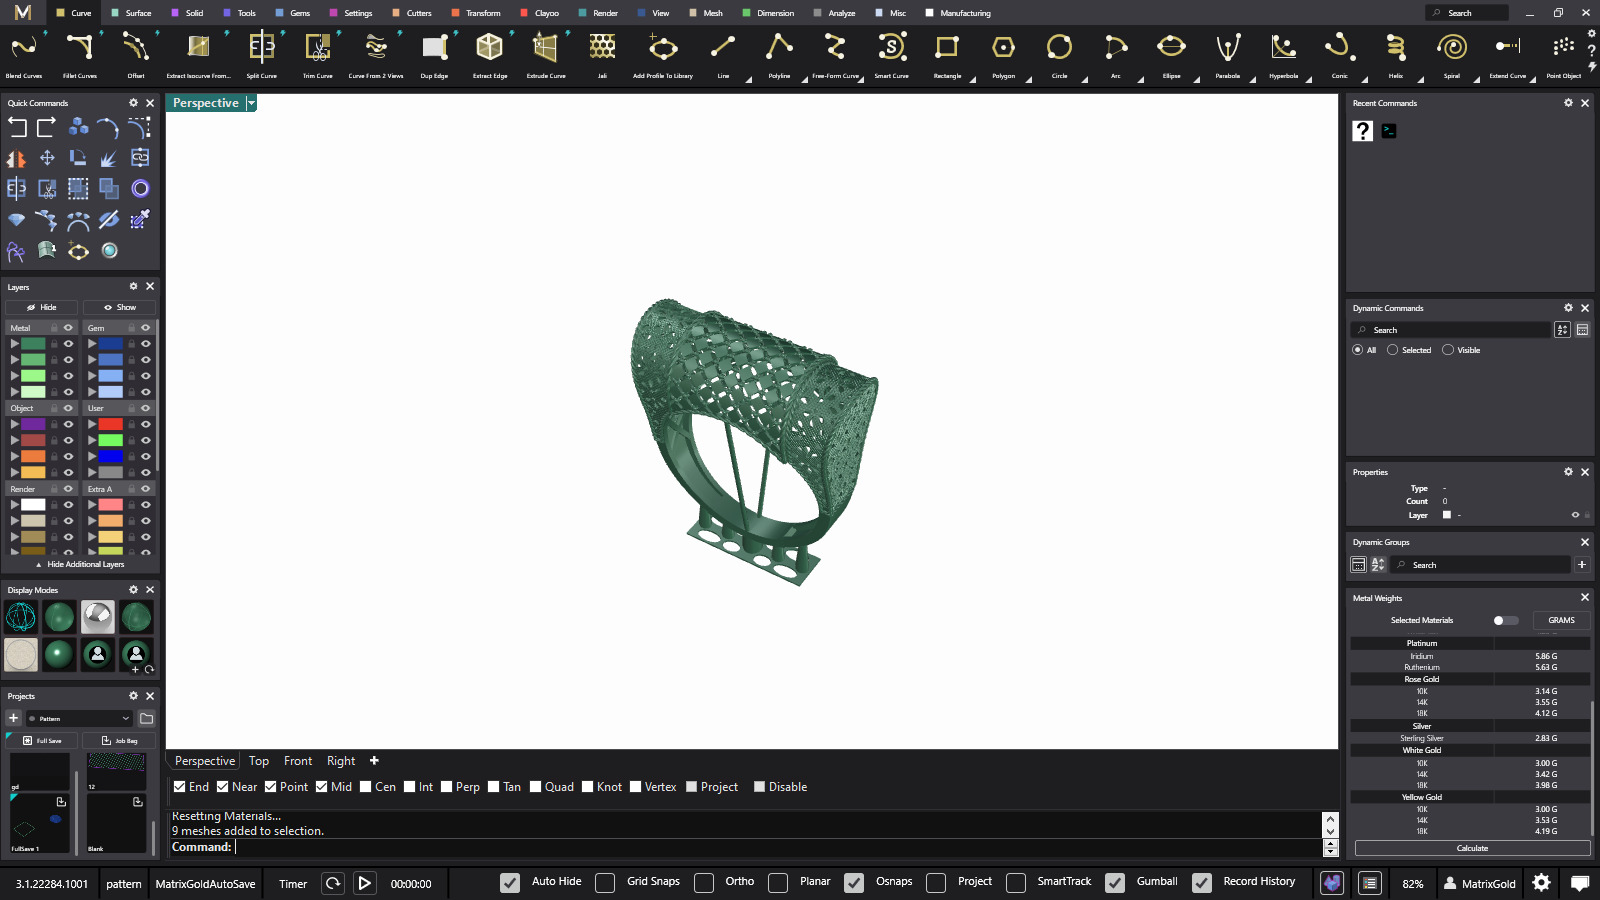Image resolution: width=1600 pixels, height=900 pixels.
Task: Toggle the Gumball checkbox
Action: [1115, 882]
